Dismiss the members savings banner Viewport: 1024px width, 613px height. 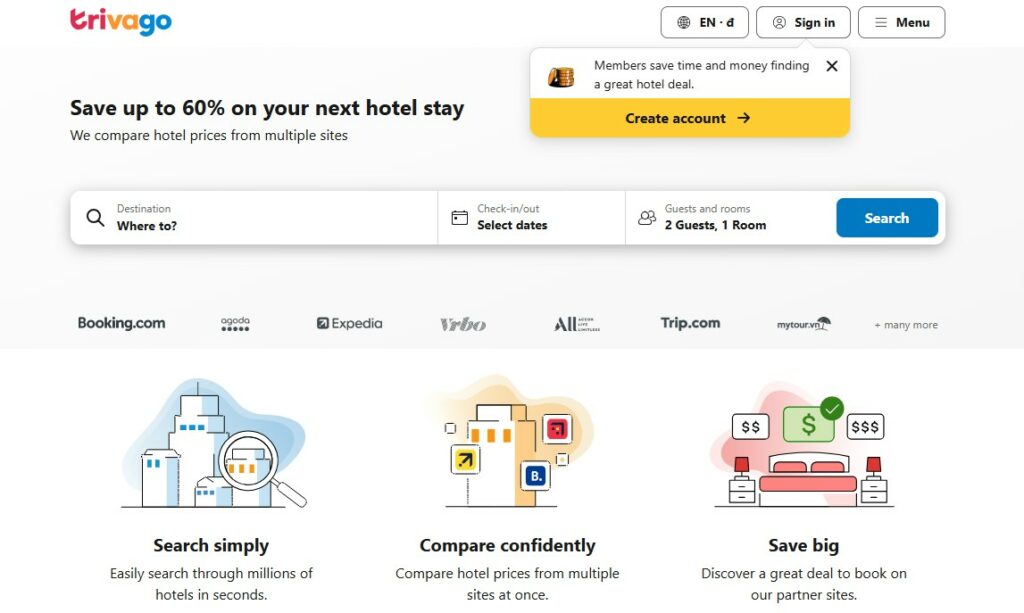831,66
